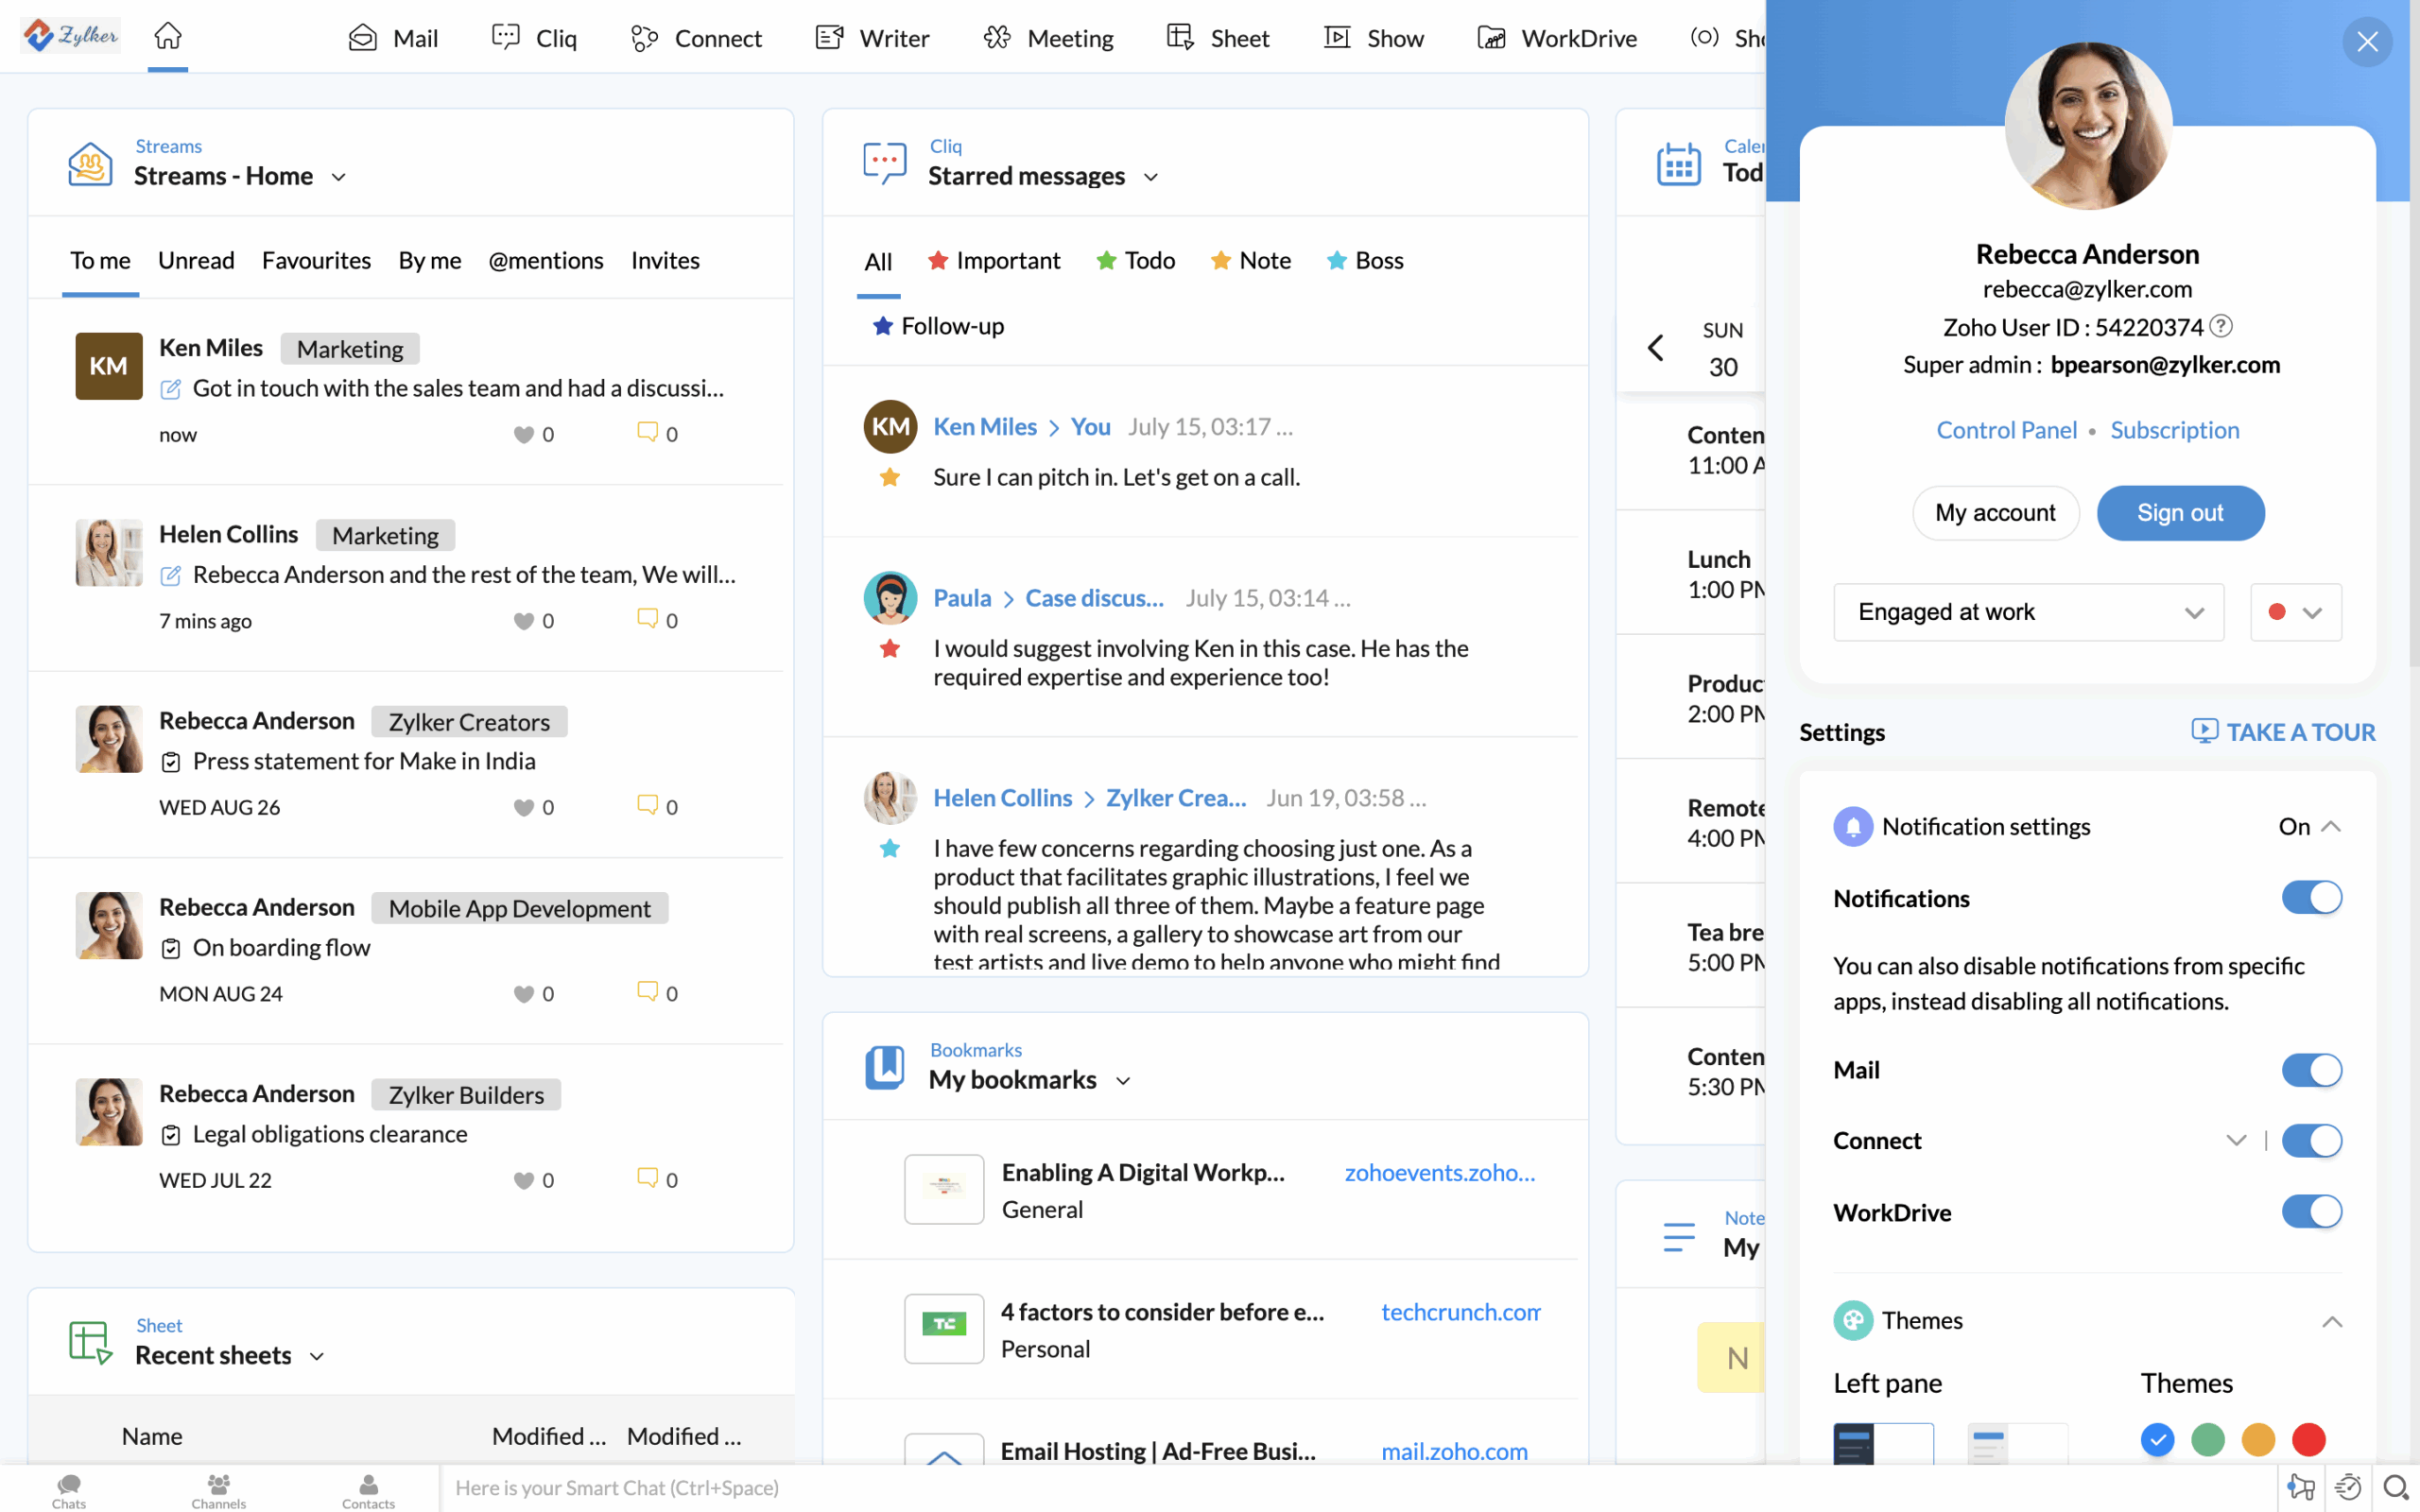The image size is (2420, 1512).
Task: Collapse the Themes section
Action: pos(2331,1322)
